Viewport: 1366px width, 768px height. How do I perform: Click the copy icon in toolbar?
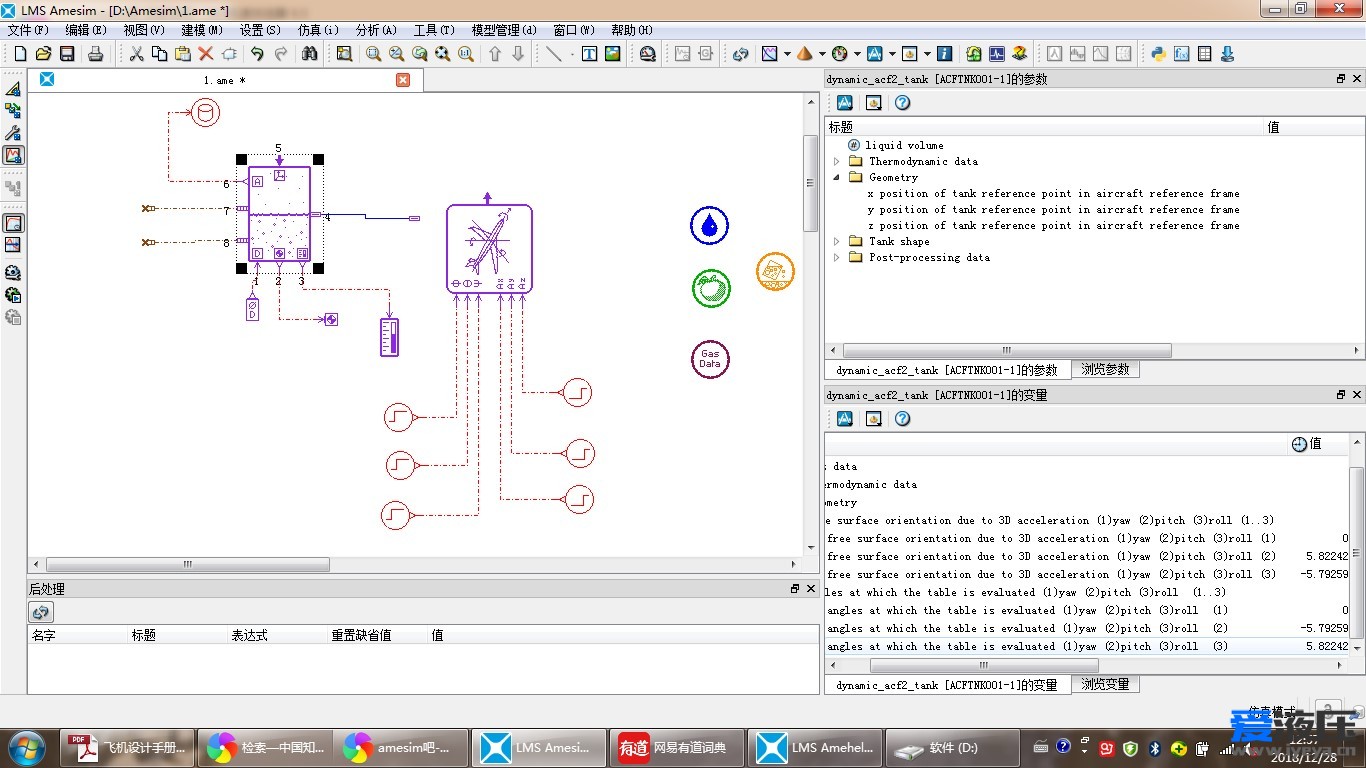159,54
